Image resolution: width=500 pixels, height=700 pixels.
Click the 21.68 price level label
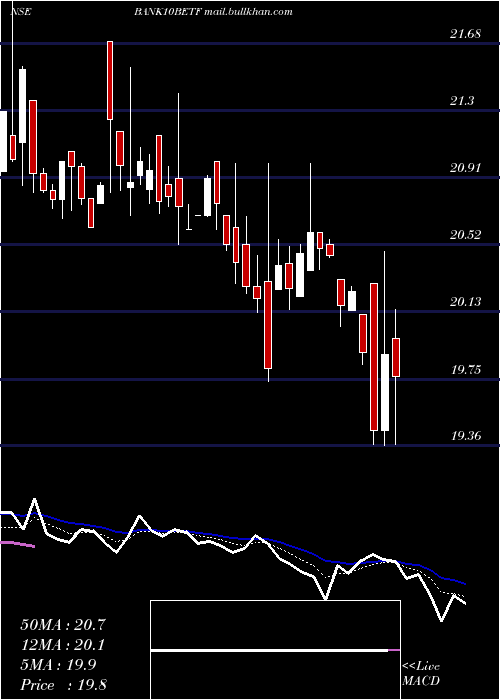pos(465,33)
